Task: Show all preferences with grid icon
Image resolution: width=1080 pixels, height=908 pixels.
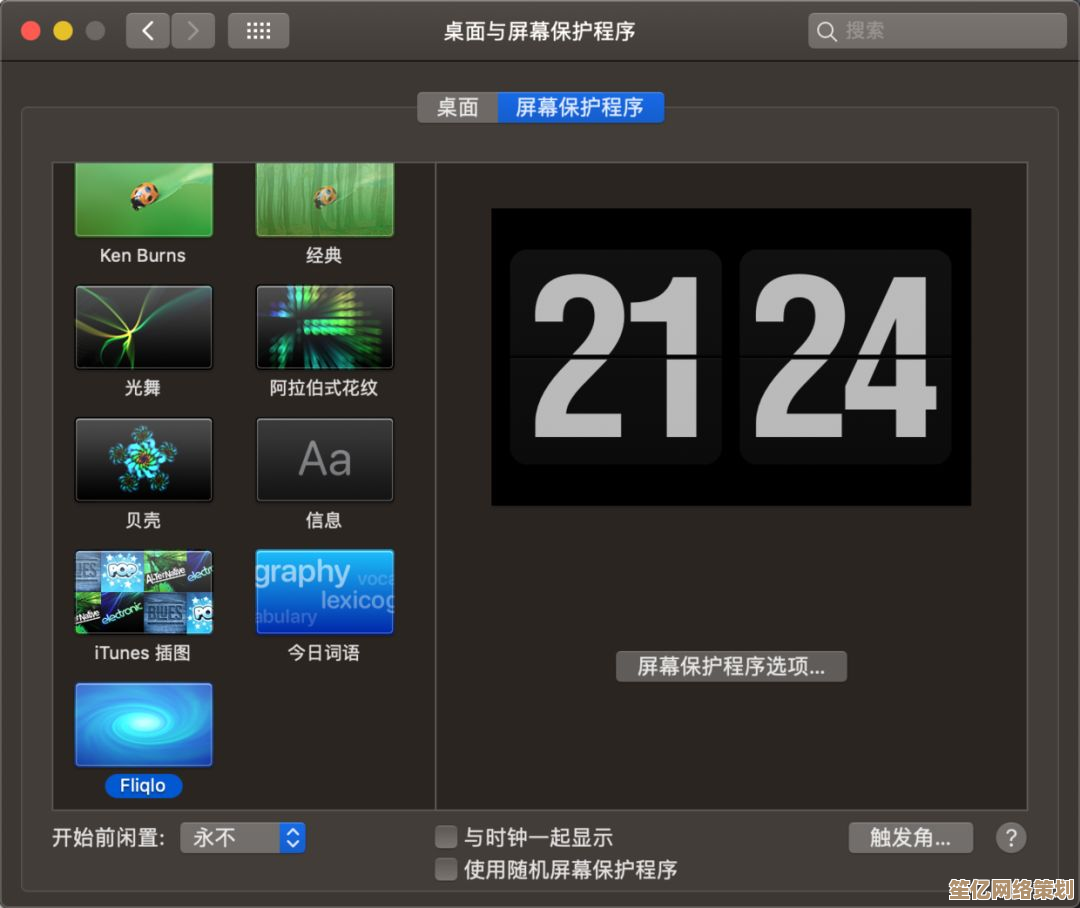Action: point(258,31)
